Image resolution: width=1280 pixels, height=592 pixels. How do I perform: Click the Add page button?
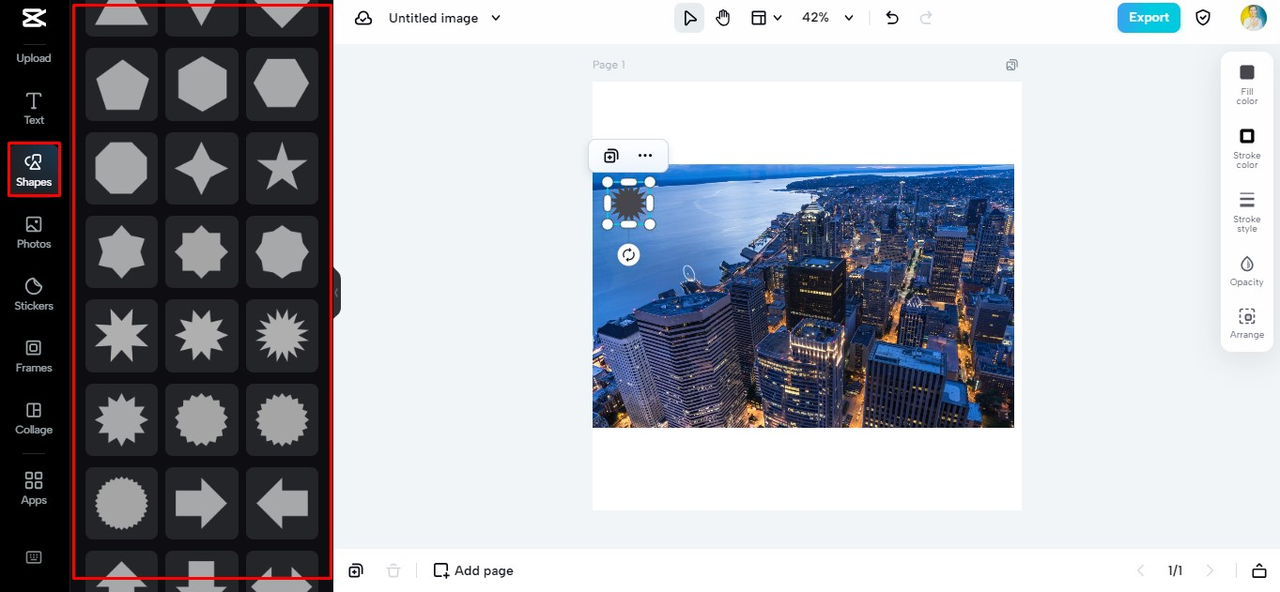tap(473, 571)
